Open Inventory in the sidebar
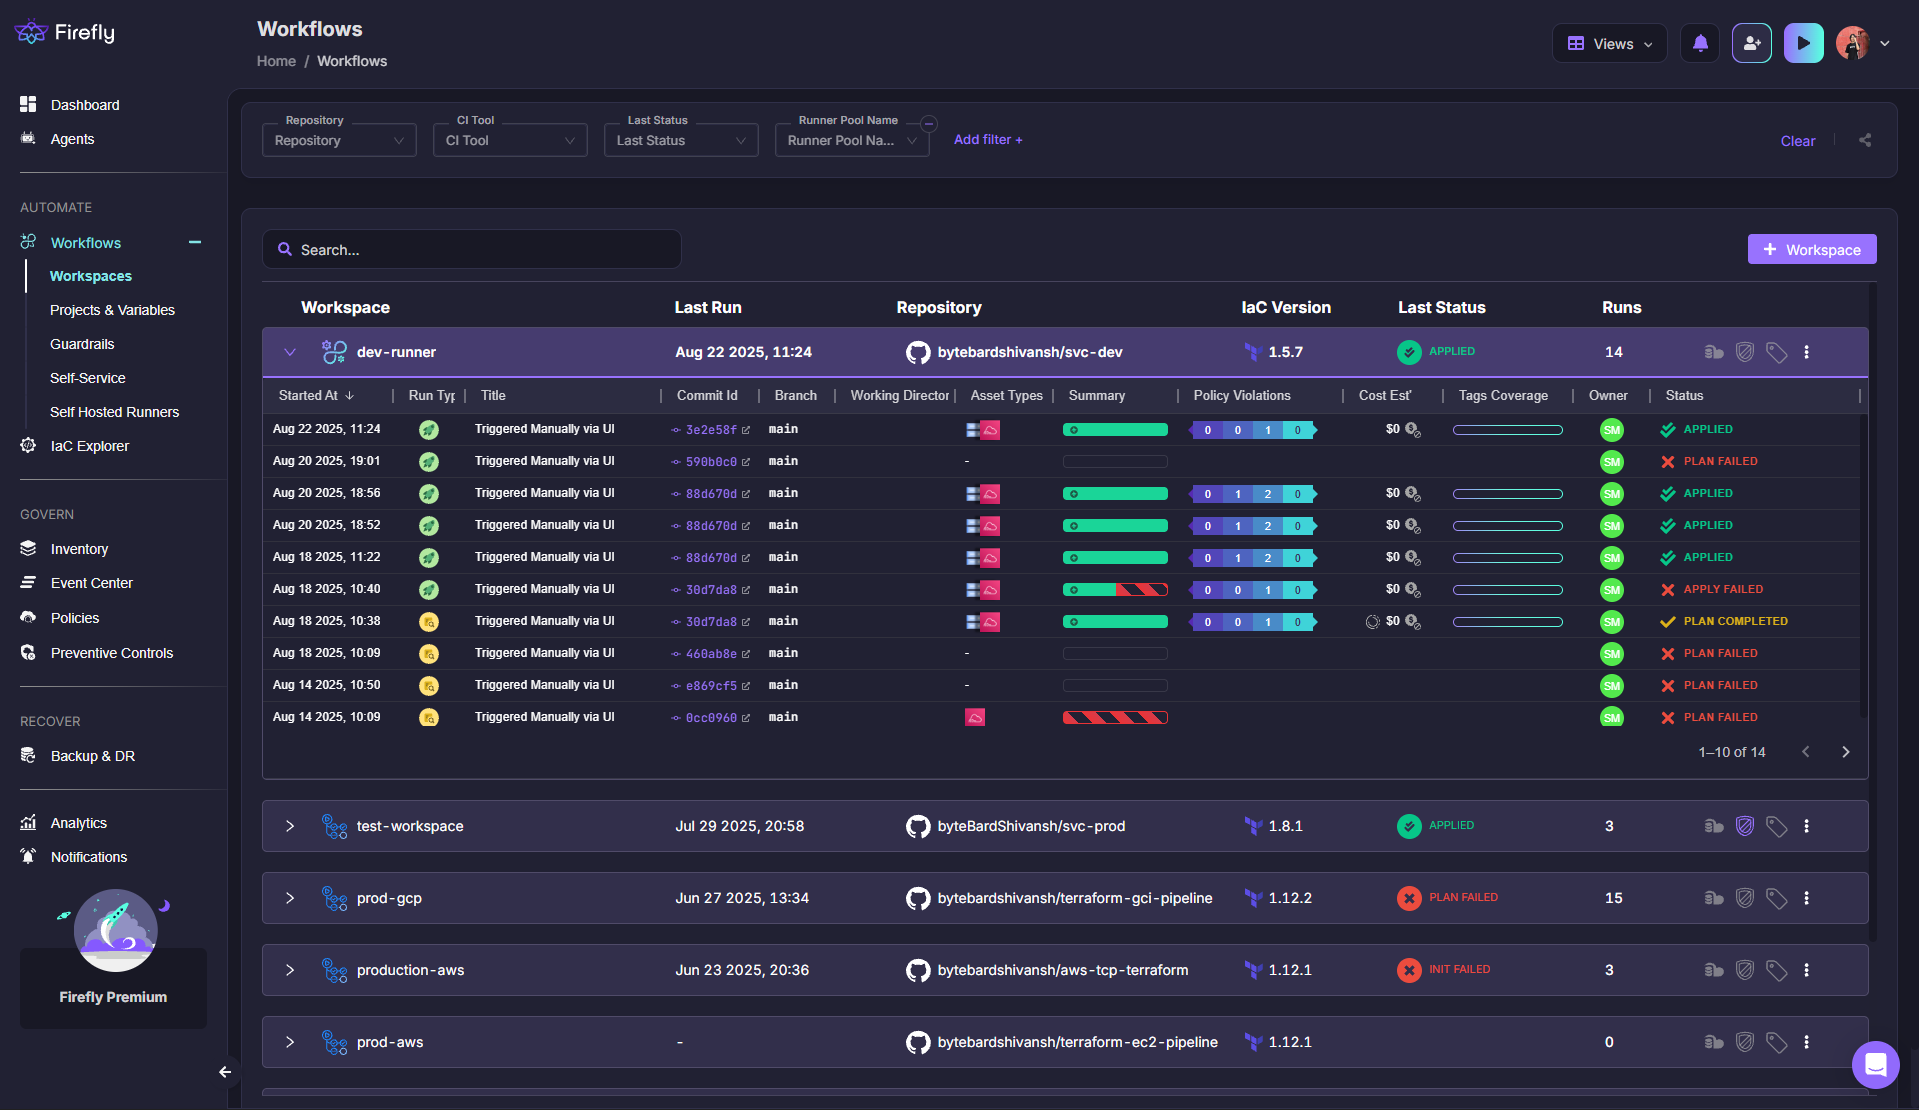Screen dimensions: 1919x1110 [79, 549]
